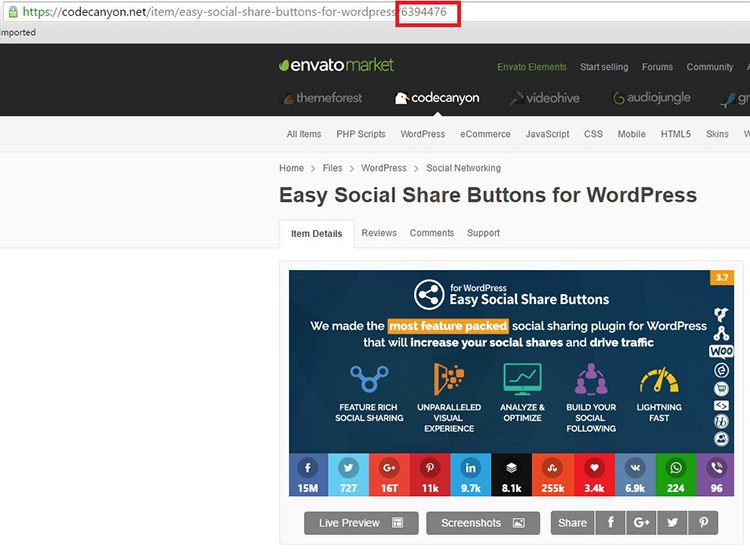Go to WordPress breadcrumb
The image size is (750, 553).
(384, 168)
